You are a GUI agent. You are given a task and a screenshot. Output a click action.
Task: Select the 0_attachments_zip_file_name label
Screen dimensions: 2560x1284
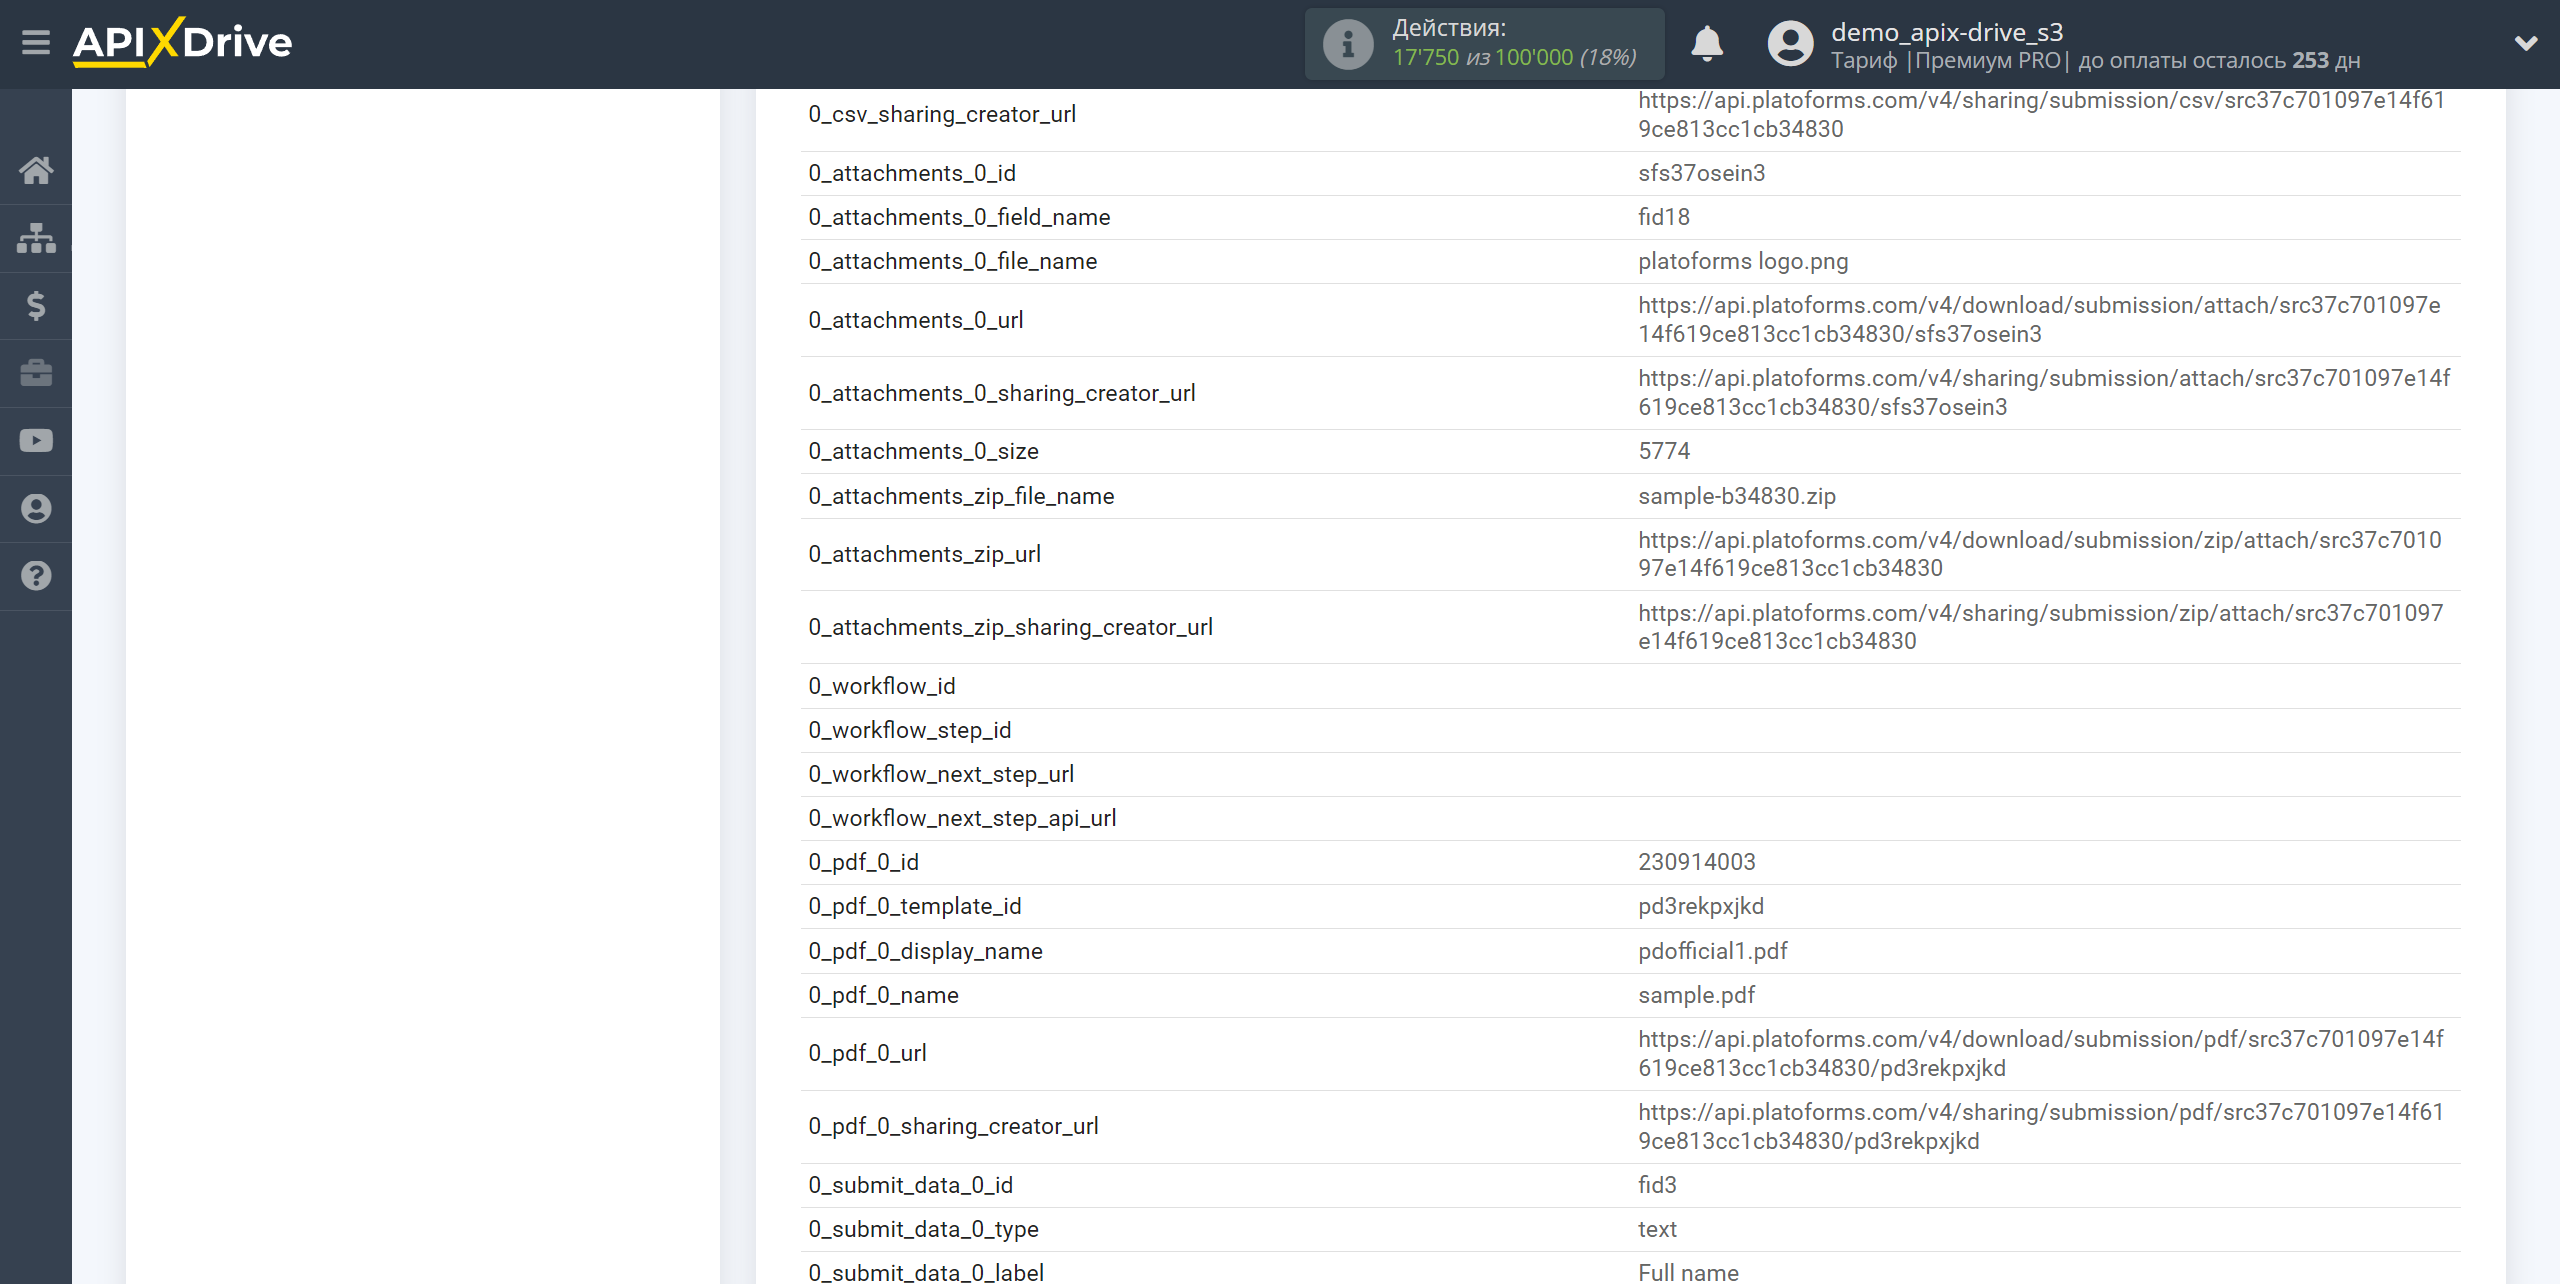[961, 496]
